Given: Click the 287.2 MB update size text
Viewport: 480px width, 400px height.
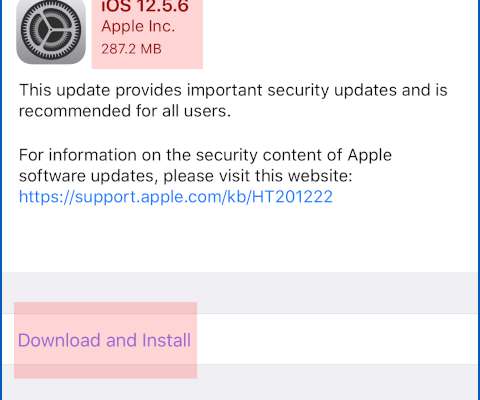Looking at the screenshot, I should click(x=131, y=49).
